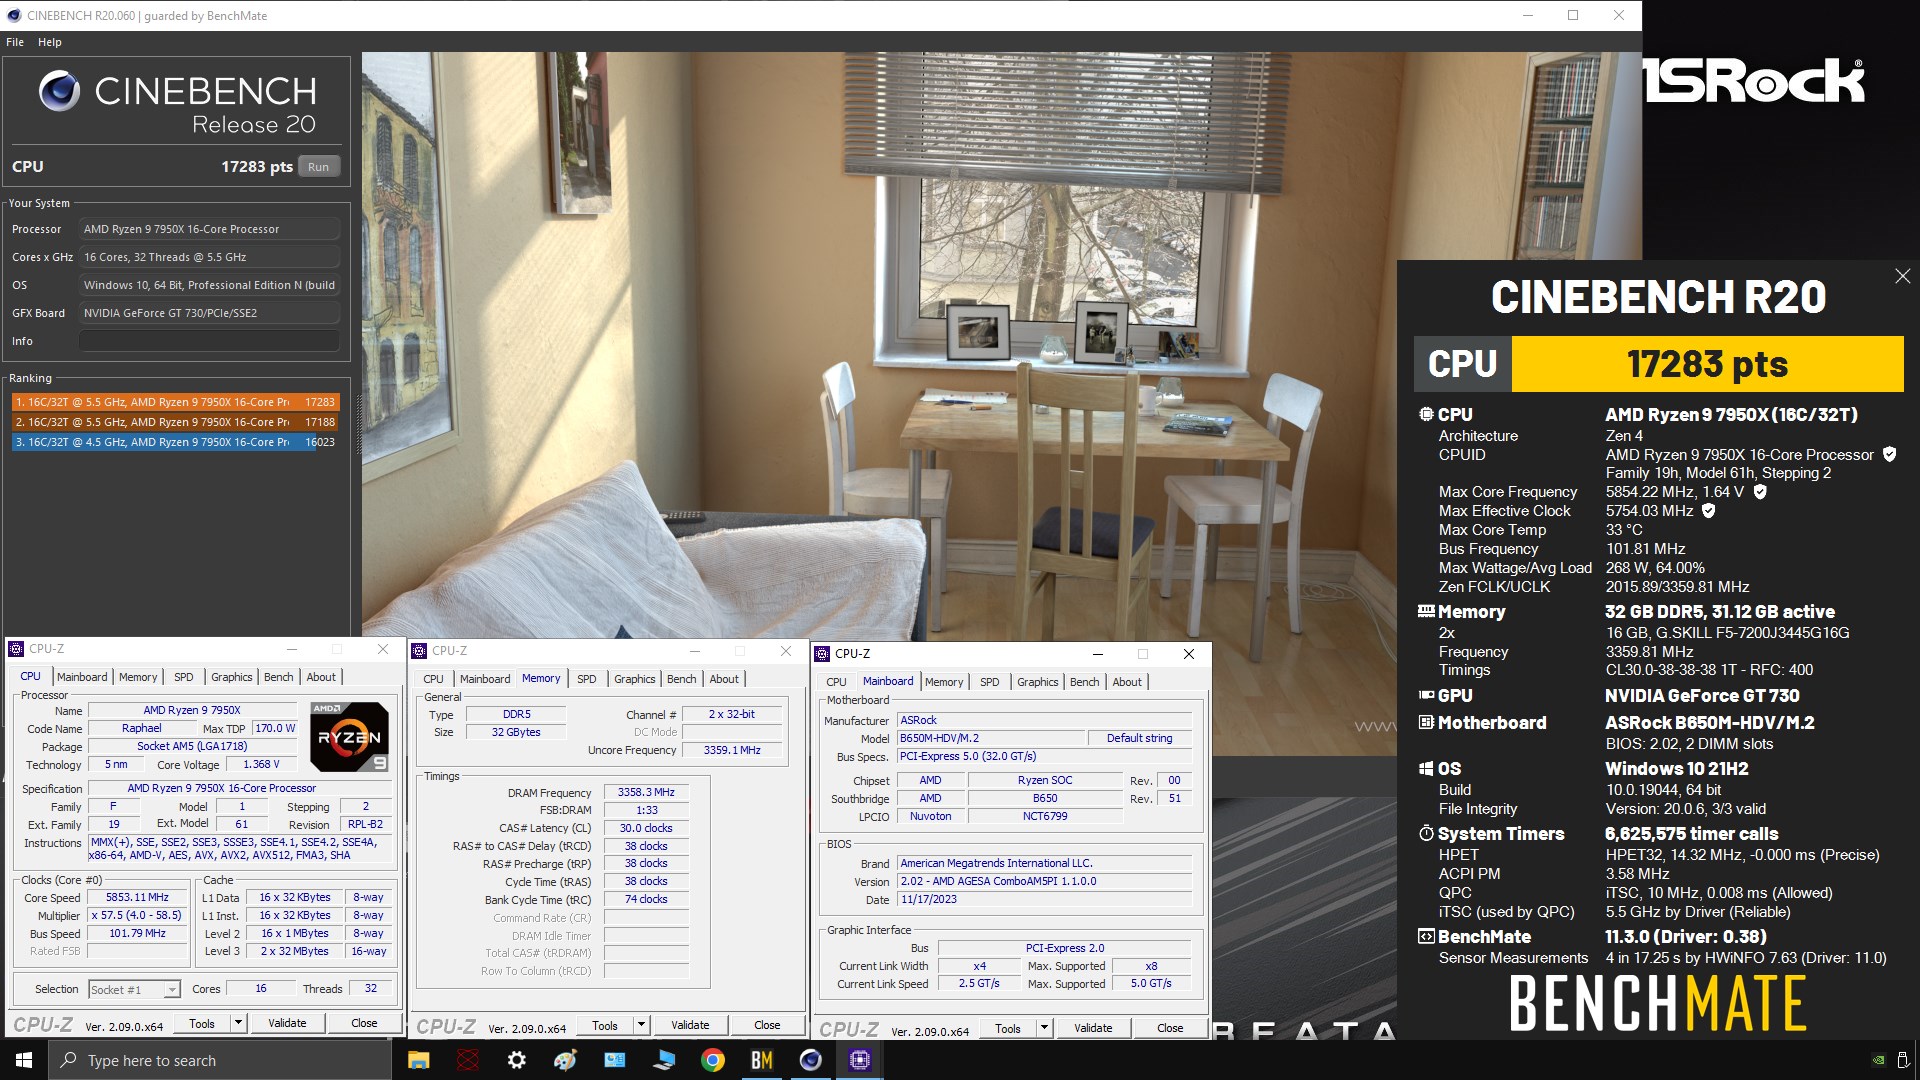Select ranking entry 3 at 4.5 GHz
This screenshot has width=1920, height=1080.
click(x=176, y=442)
